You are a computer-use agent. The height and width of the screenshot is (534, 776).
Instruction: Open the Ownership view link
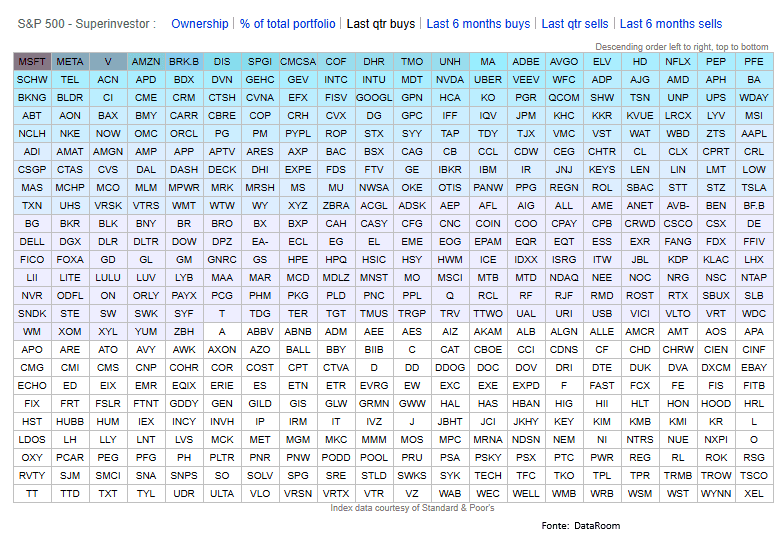[x=199, y=24]
